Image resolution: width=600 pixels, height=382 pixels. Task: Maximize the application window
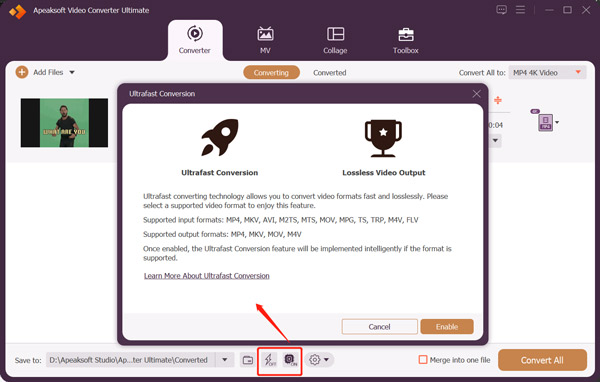point(567,10)
